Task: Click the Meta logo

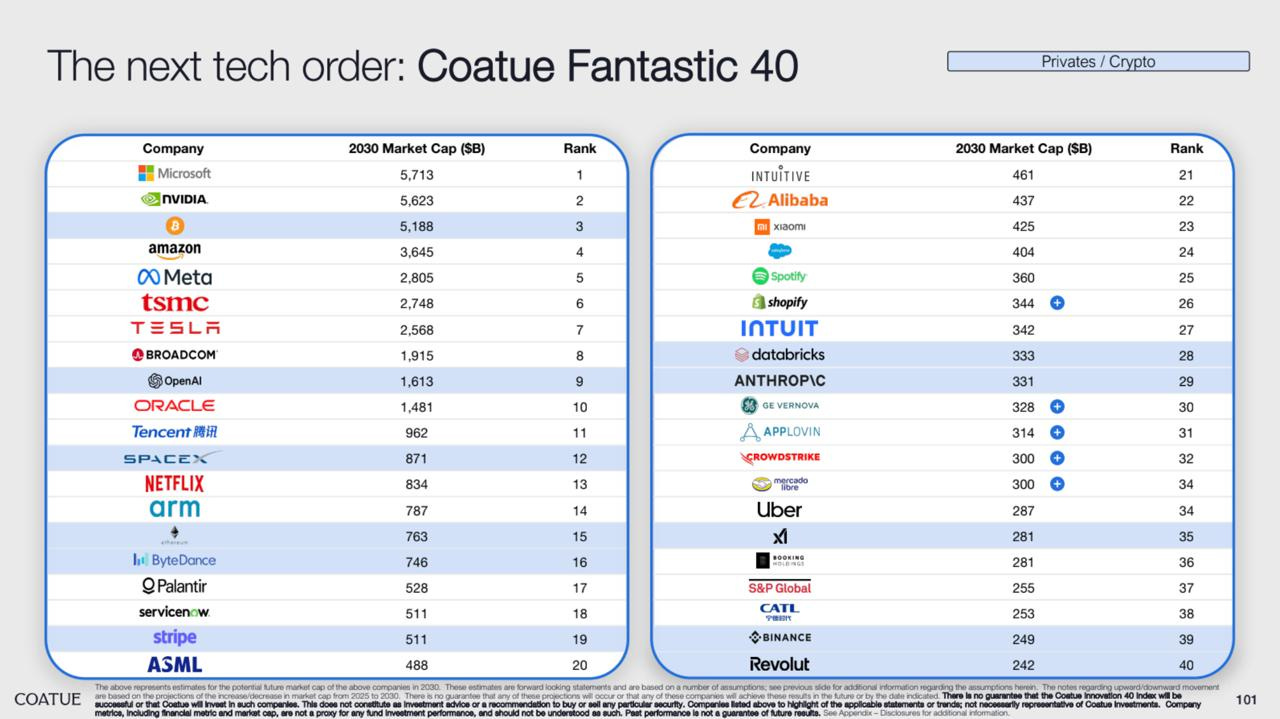Action: [174, 277]
